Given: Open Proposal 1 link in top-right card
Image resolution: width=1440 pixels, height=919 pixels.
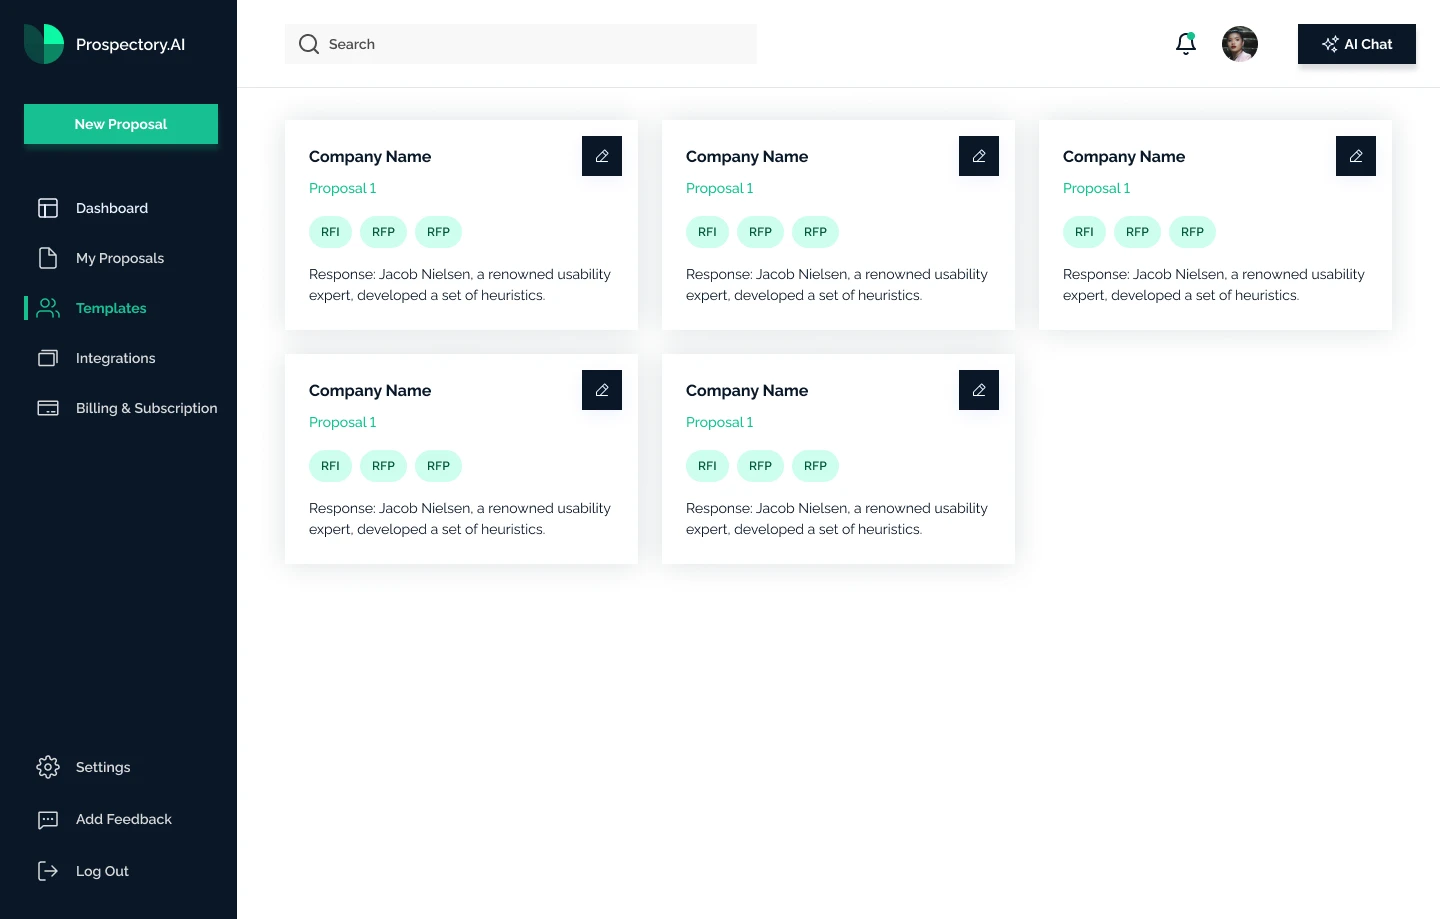Looking at the screenshot, I should tap(1097, 188).
